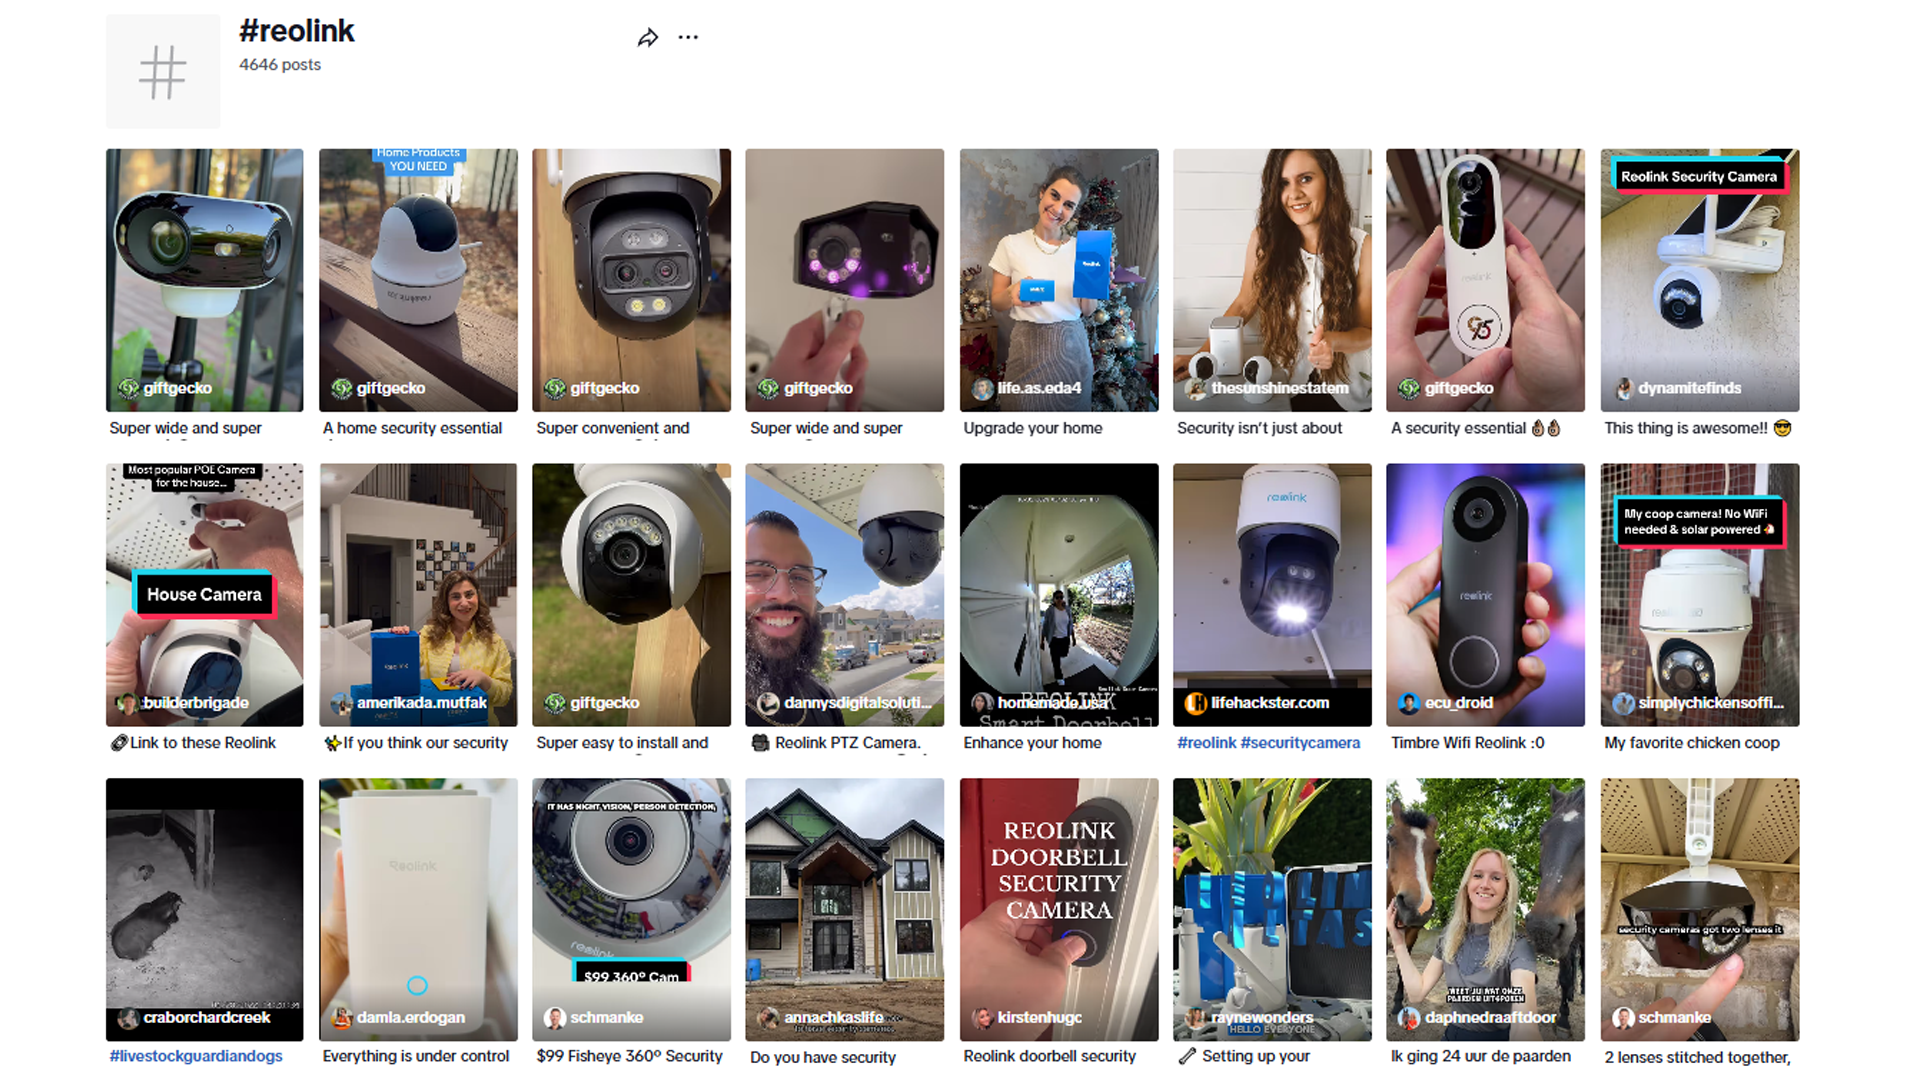Open the House Camera video thumbnail

tap(204, 595)
